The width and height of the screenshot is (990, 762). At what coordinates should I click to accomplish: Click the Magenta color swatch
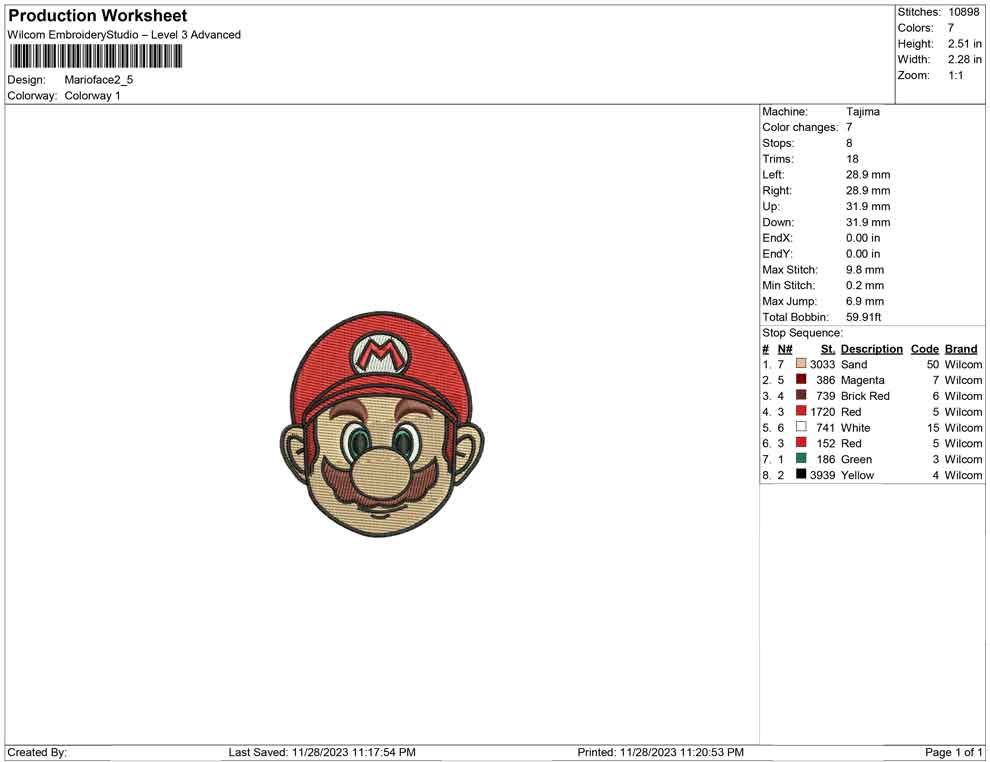[801, 379]
